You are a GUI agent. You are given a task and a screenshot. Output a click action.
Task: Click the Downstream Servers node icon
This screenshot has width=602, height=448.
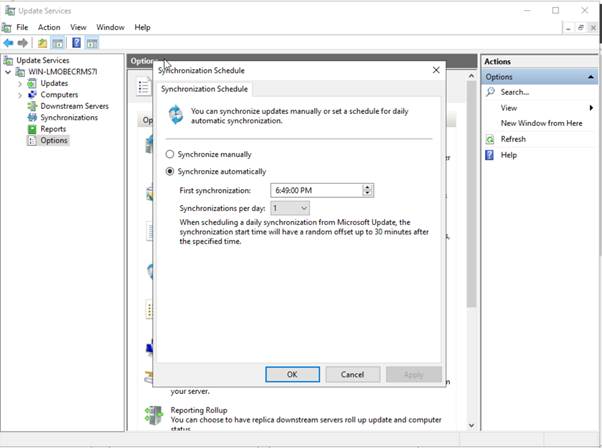[x=32, y=106]
